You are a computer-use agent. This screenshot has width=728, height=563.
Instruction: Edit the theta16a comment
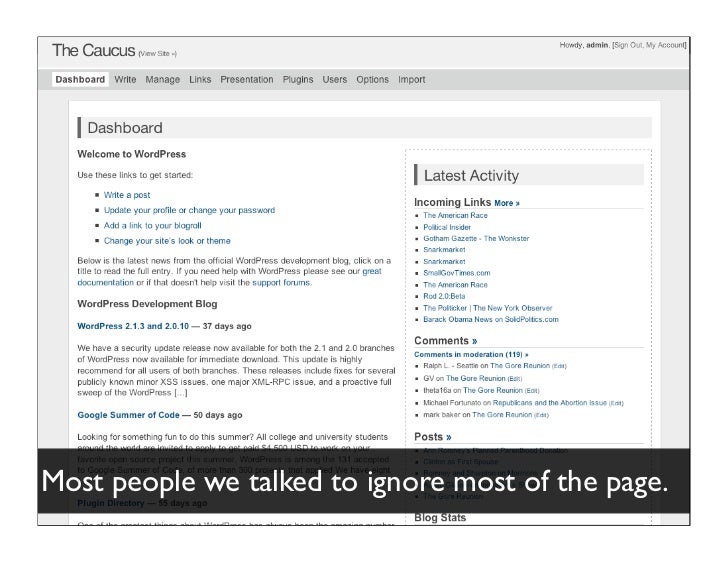(532, 391)
